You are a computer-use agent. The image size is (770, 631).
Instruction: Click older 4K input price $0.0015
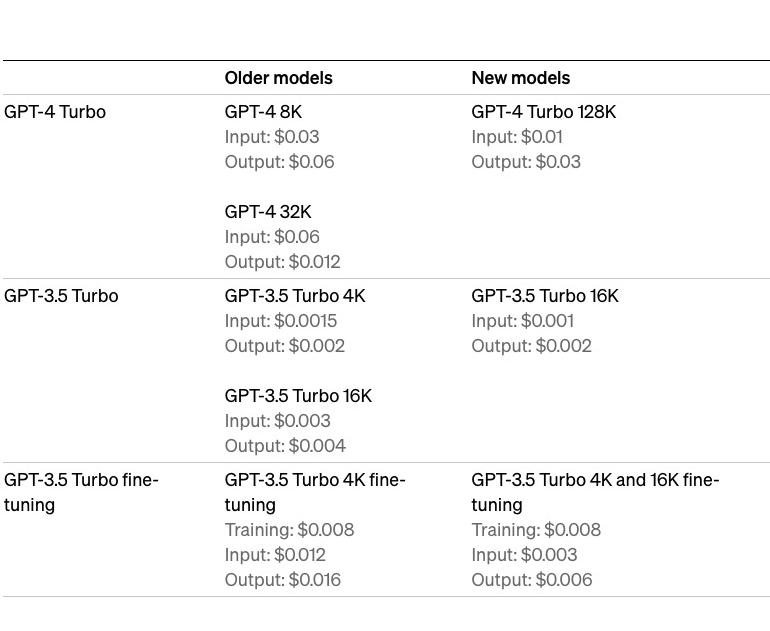pyautogui.click(x=281, y=321)
